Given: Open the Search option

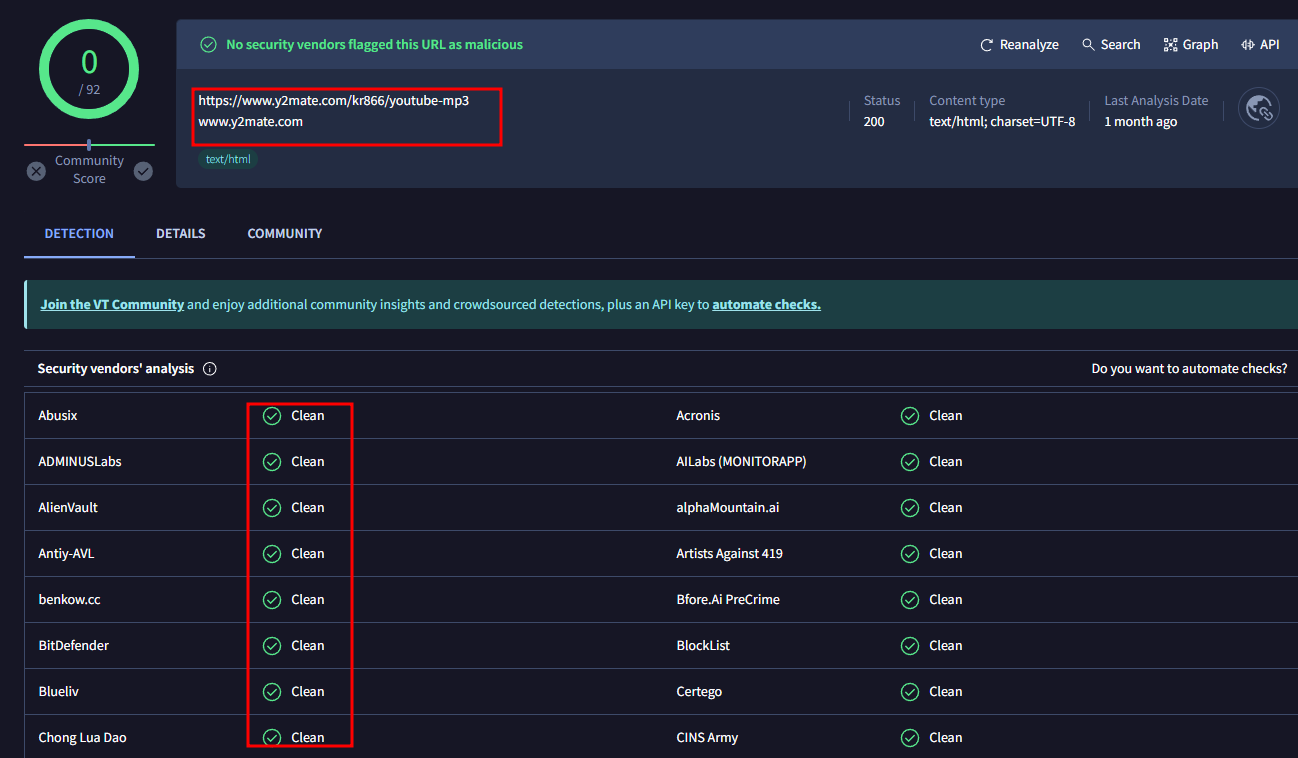Looking at the screenshot, I should pos(1111,45).
